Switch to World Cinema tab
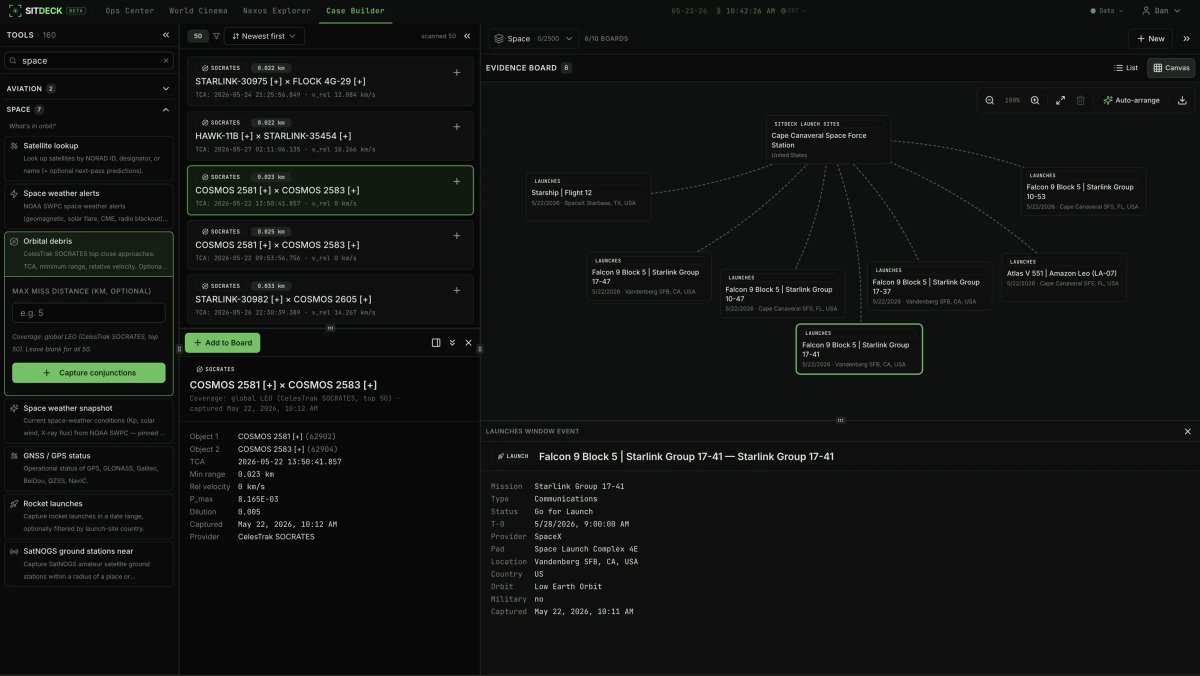 pos(197,10)
